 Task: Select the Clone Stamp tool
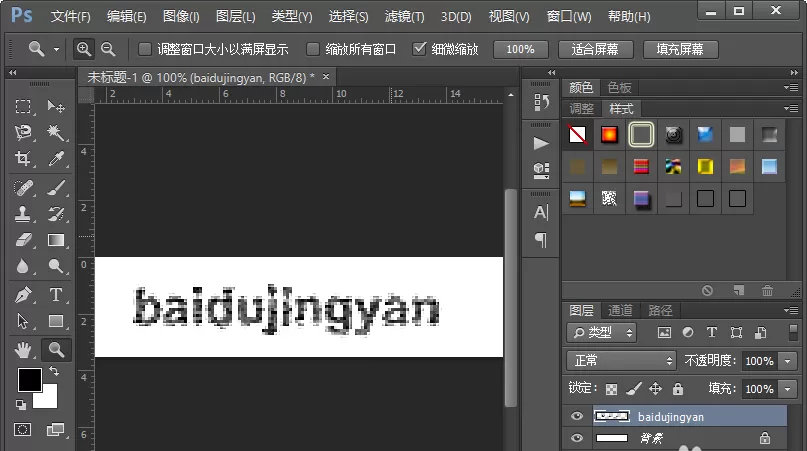(23, 214)
